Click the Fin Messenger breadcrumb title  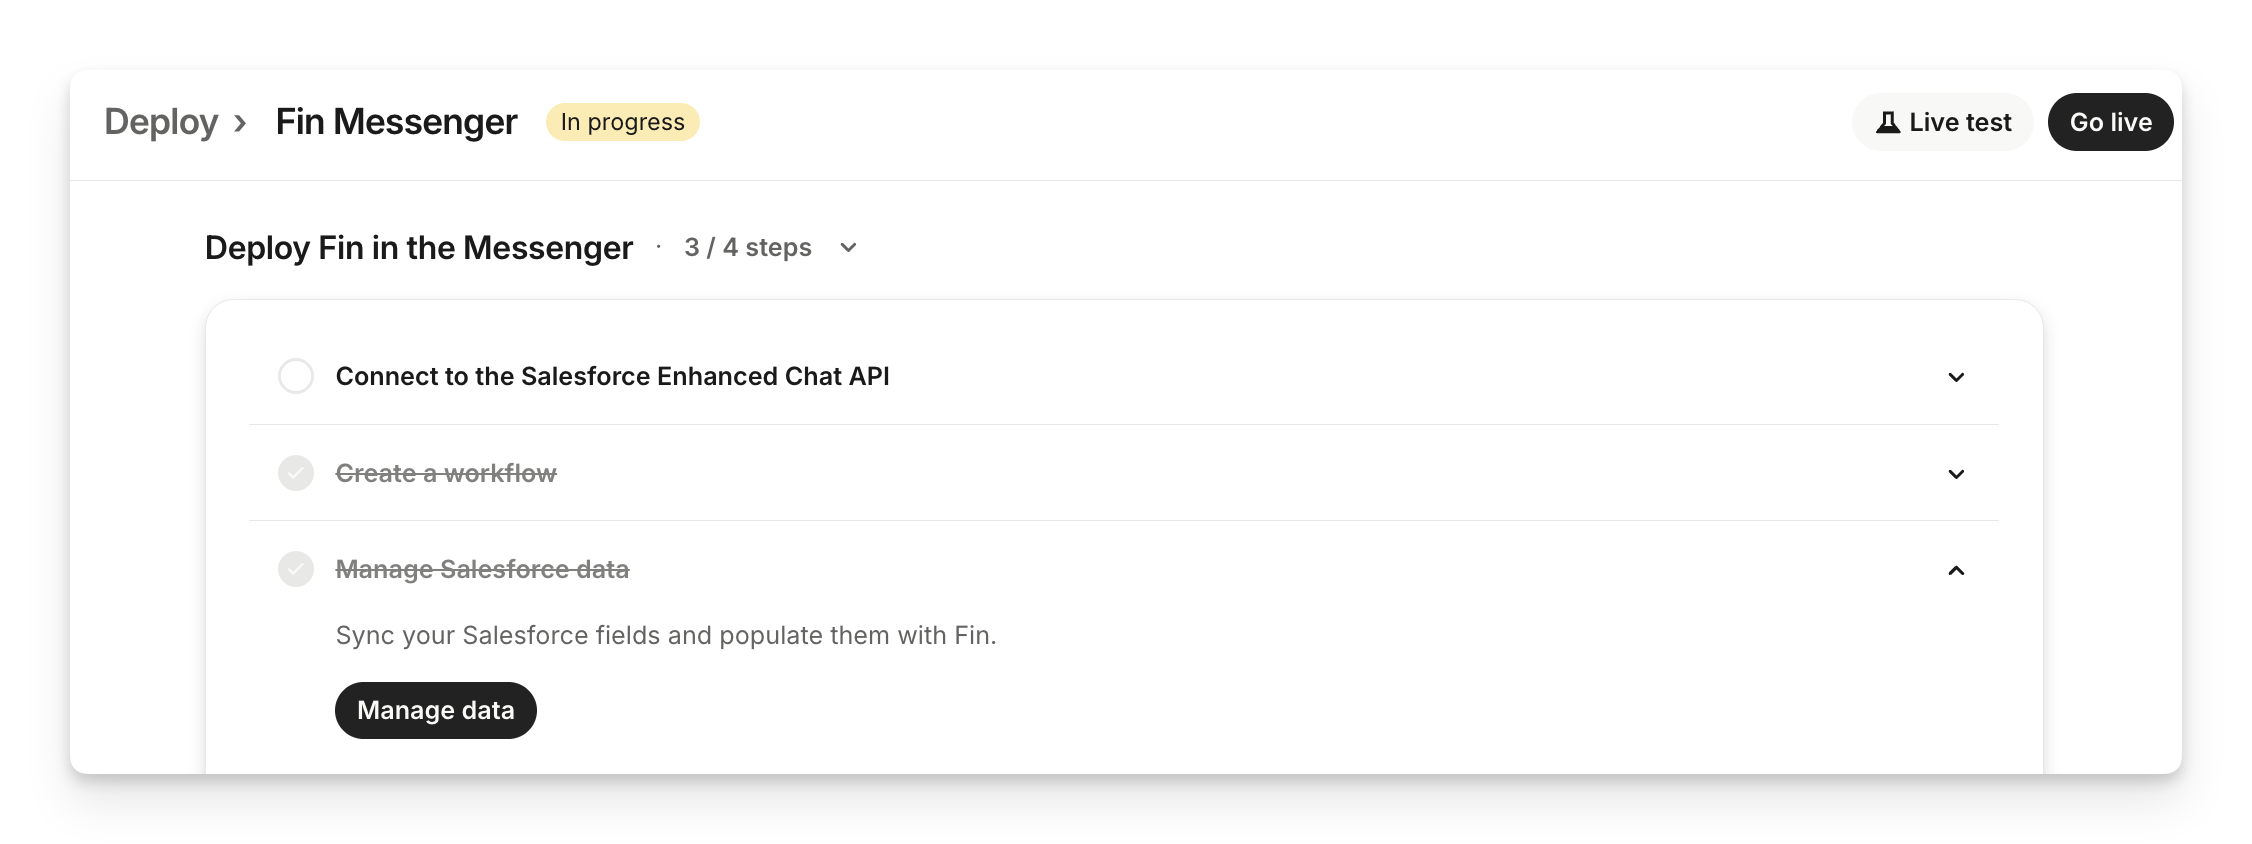[x=396, y=122]
